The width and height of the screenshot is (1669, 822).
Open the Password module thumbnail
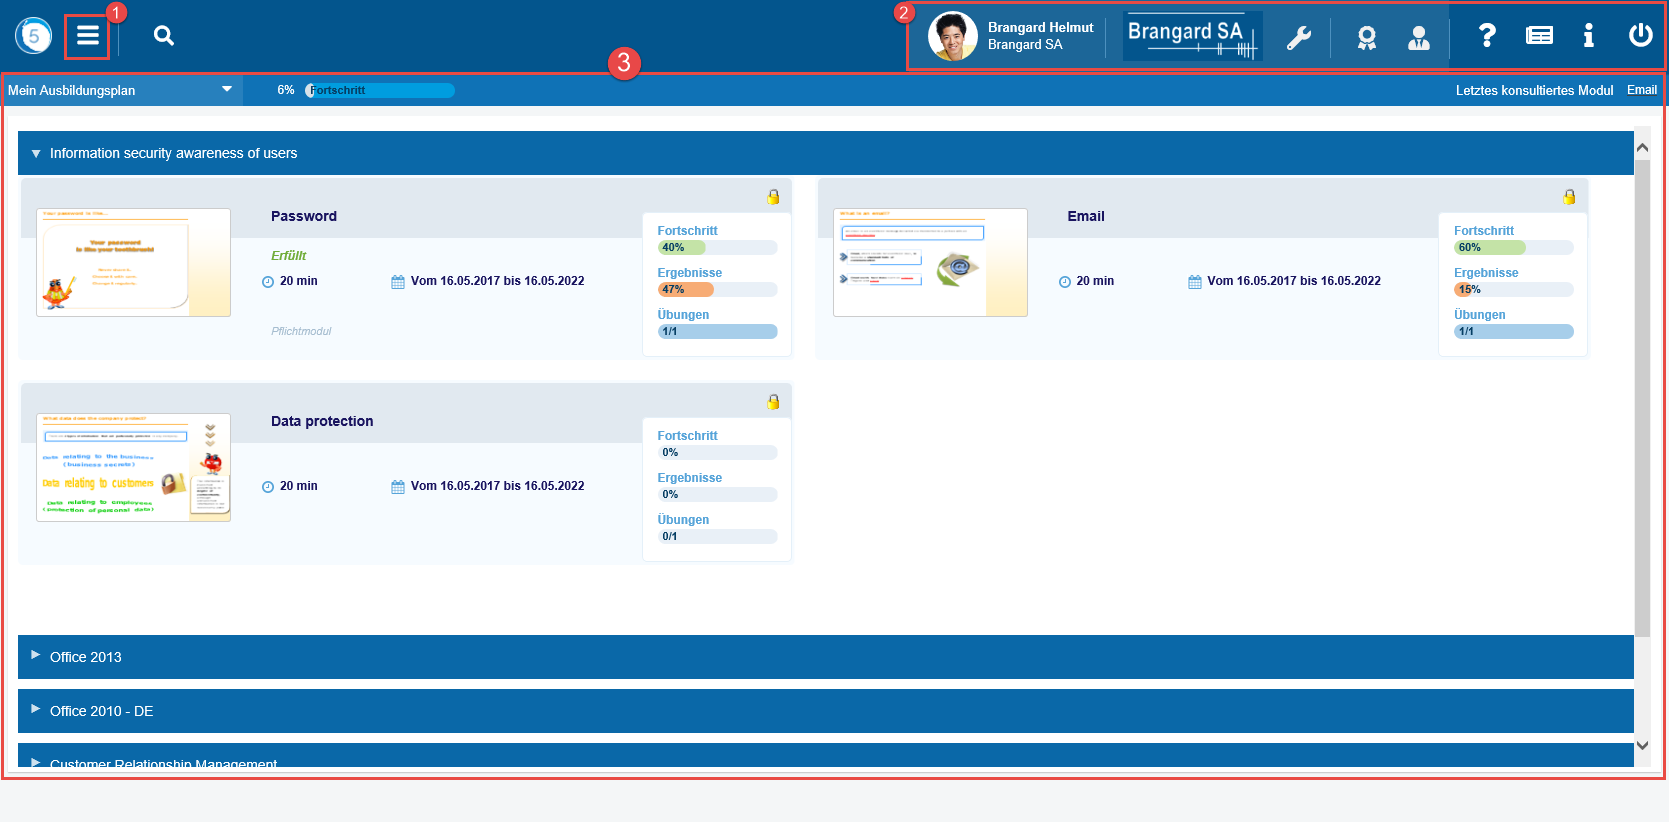[x=133, y=262]
